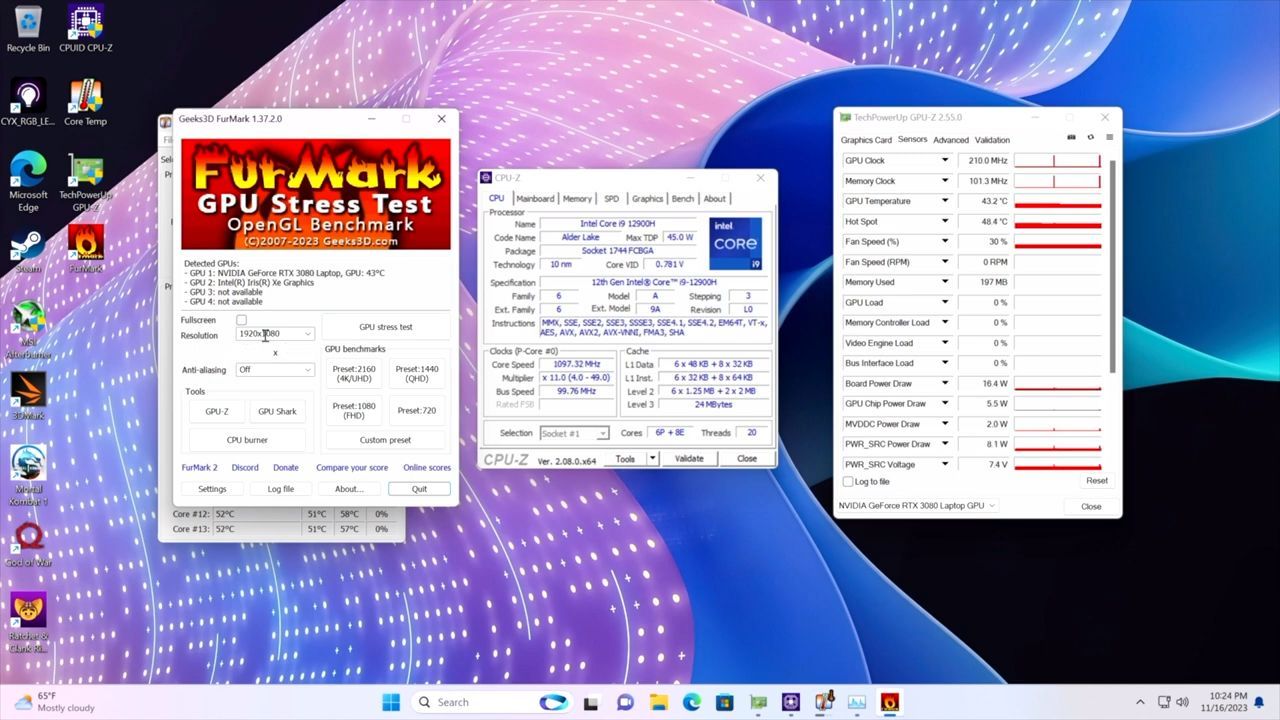Open the FurMark Discord link

click(x=245, y=468)
